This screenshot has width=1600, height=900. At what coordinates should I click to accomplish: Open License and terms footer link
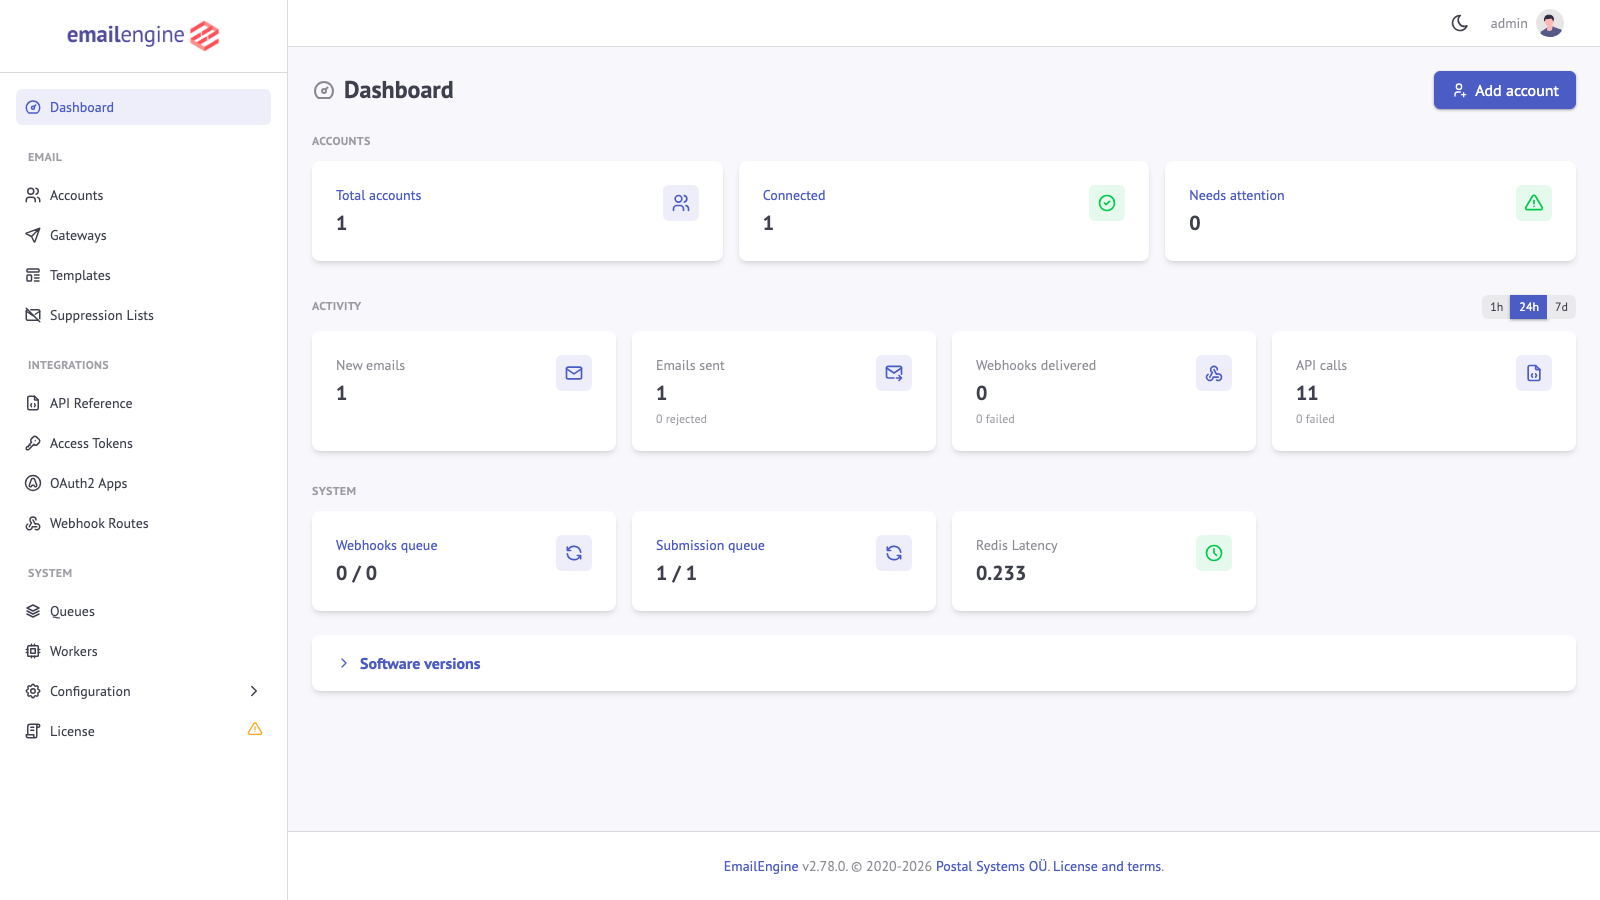tap(1107, 866)
